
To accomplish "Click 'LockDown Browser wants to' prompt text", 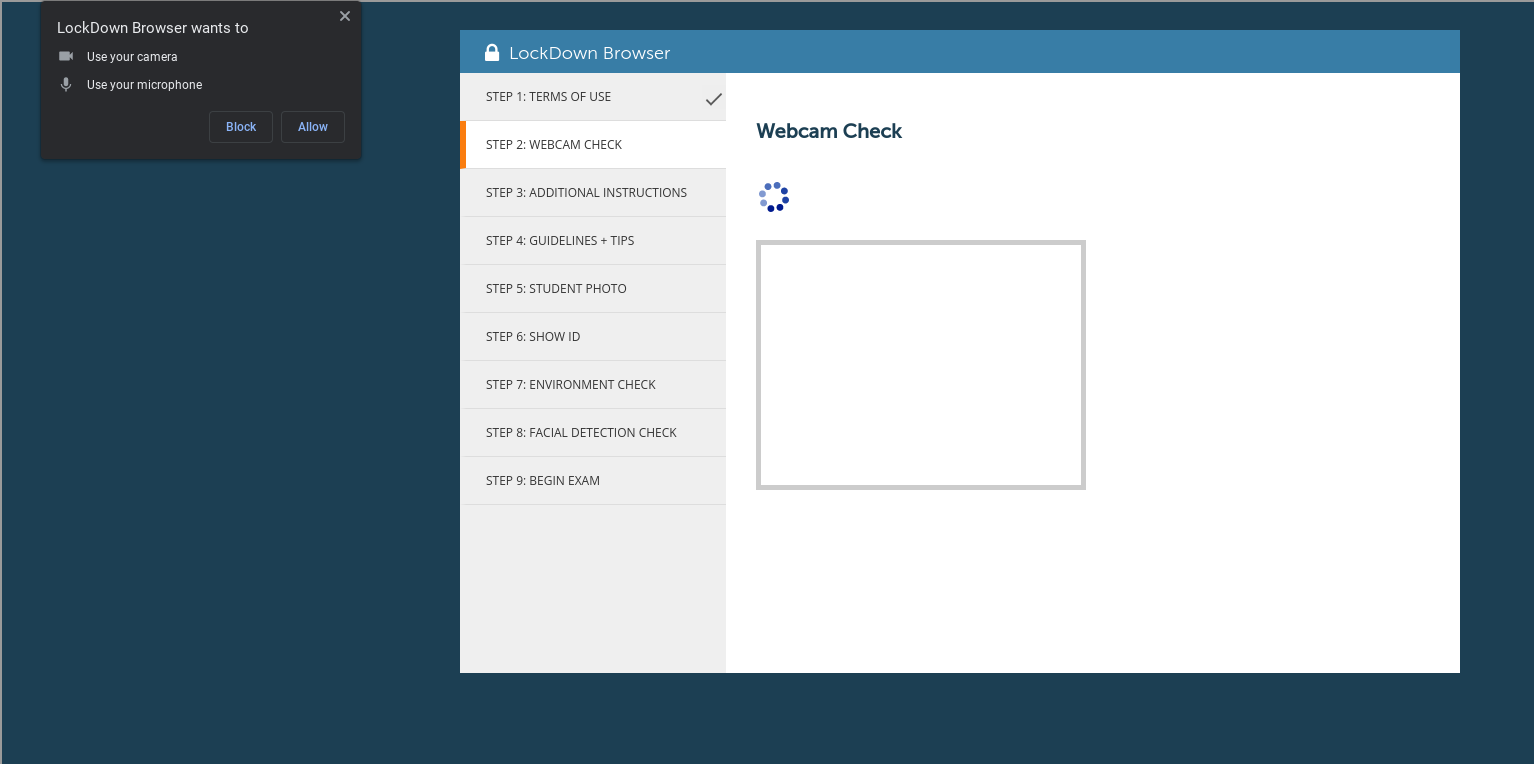I will [x=153, y=28].
